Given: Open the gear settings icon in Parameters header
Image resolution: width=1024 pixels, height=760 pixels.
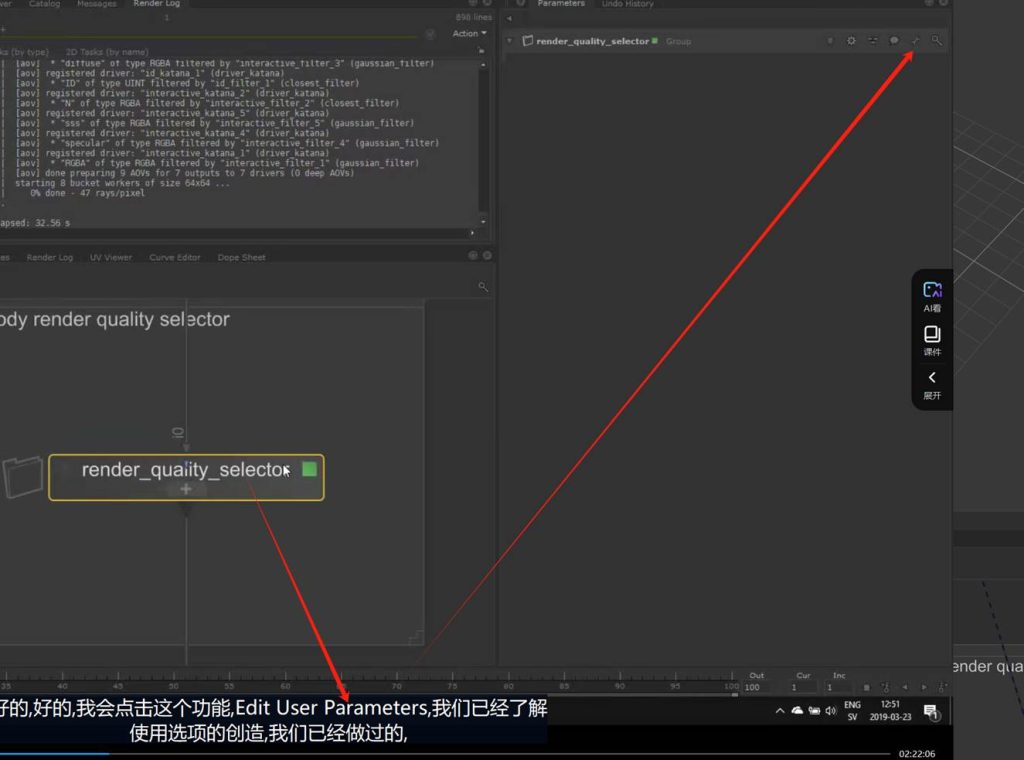Looking at the screenshot, I should coord(851,41).
